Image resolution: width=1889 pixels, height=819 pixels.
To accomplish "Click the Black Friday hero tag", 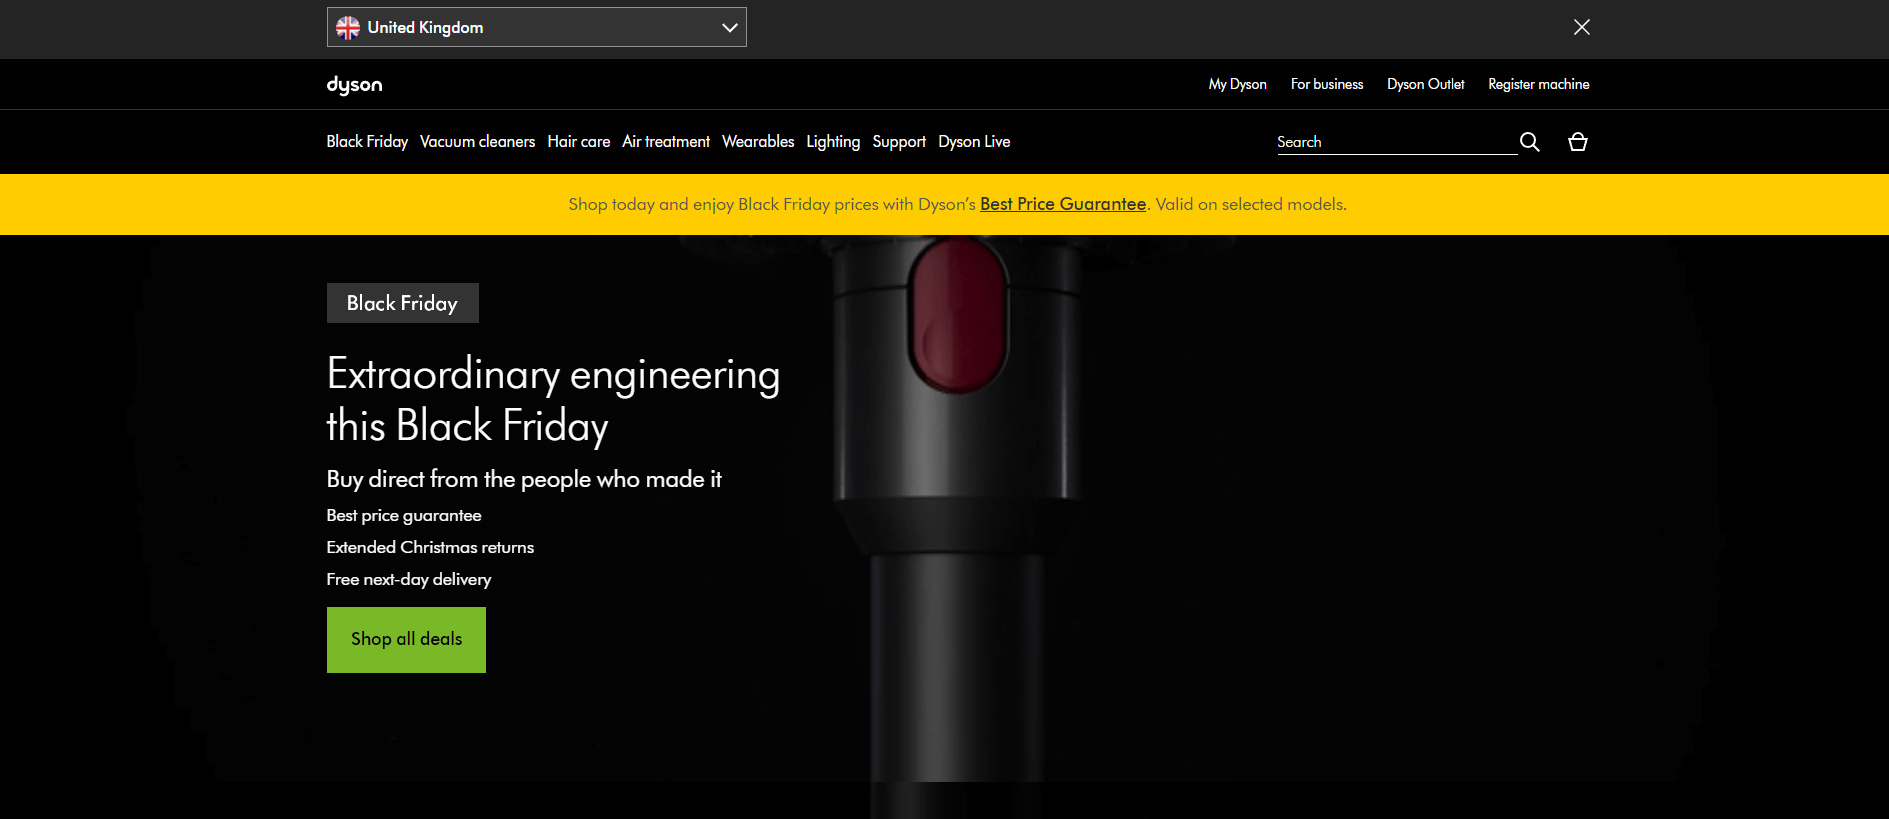I will pyautogui.click(x=402, y=303).
